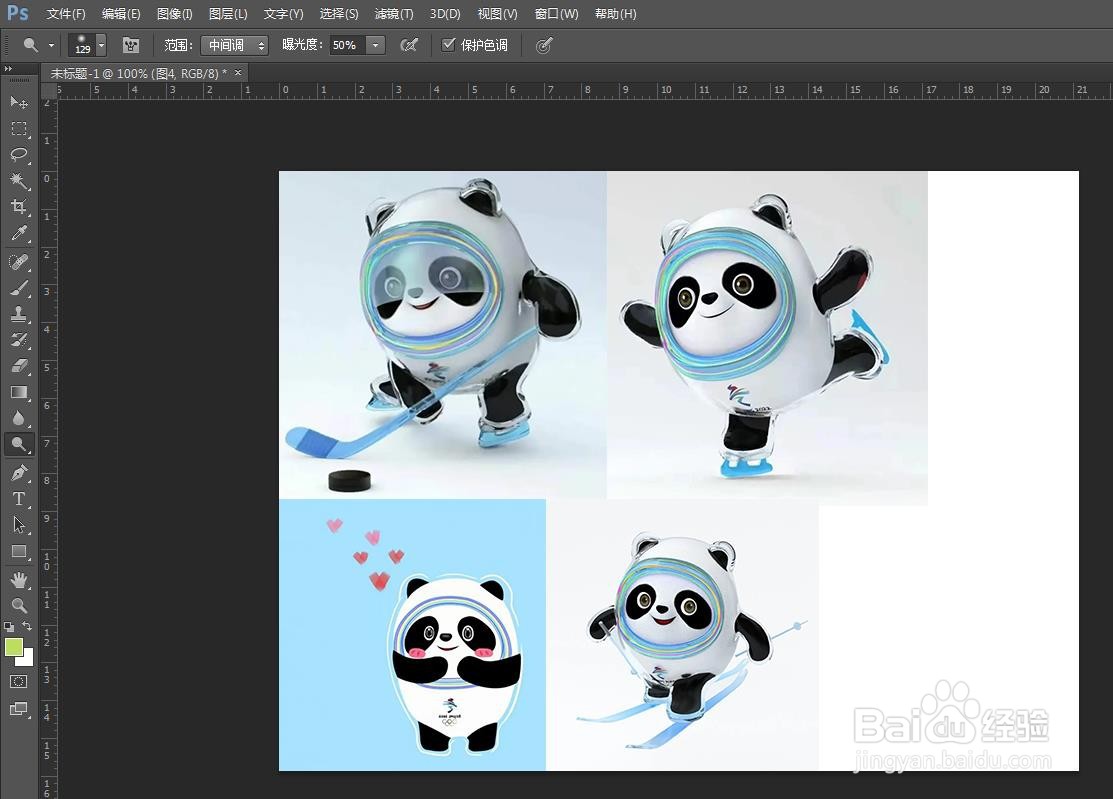This screenshot has width=1113, height=799.
Task: Toggle Quick Mask mode
Action: (19, 682)
